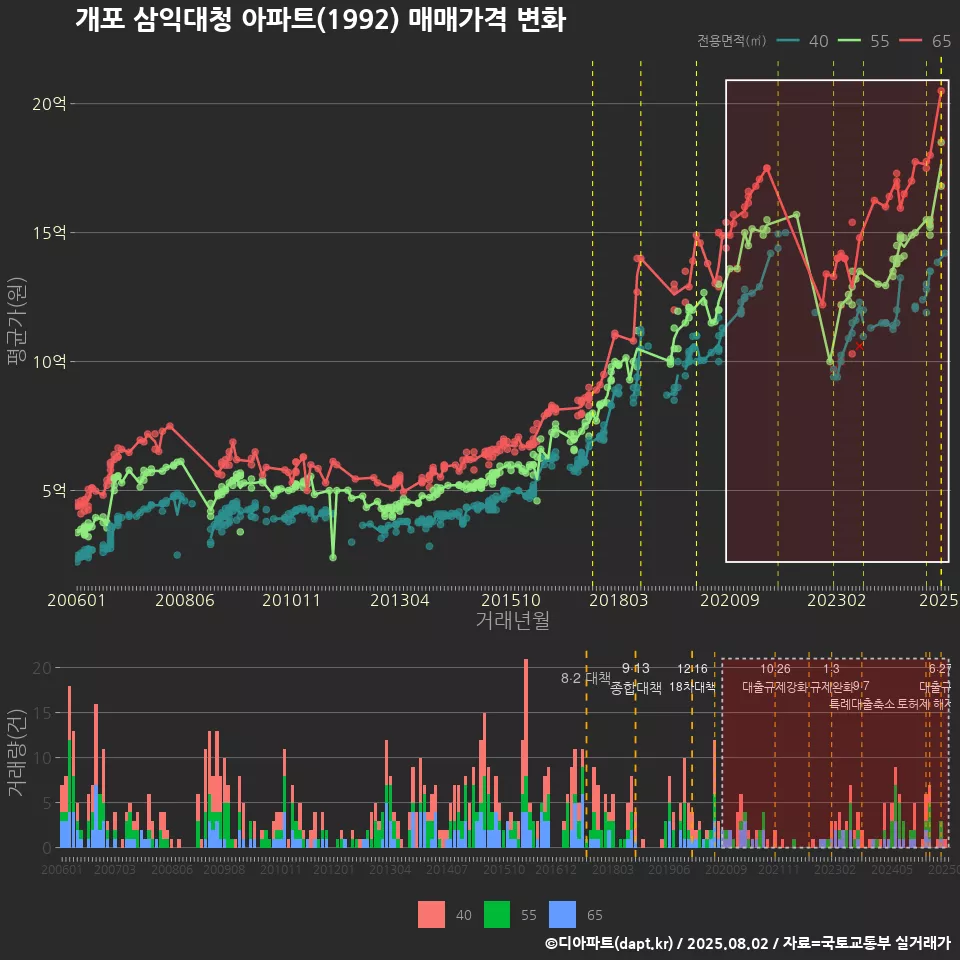Click the 9·13 종합대책 policy annotation
The width and height of the screenshot is (960, 960).
tap(636, 678)
